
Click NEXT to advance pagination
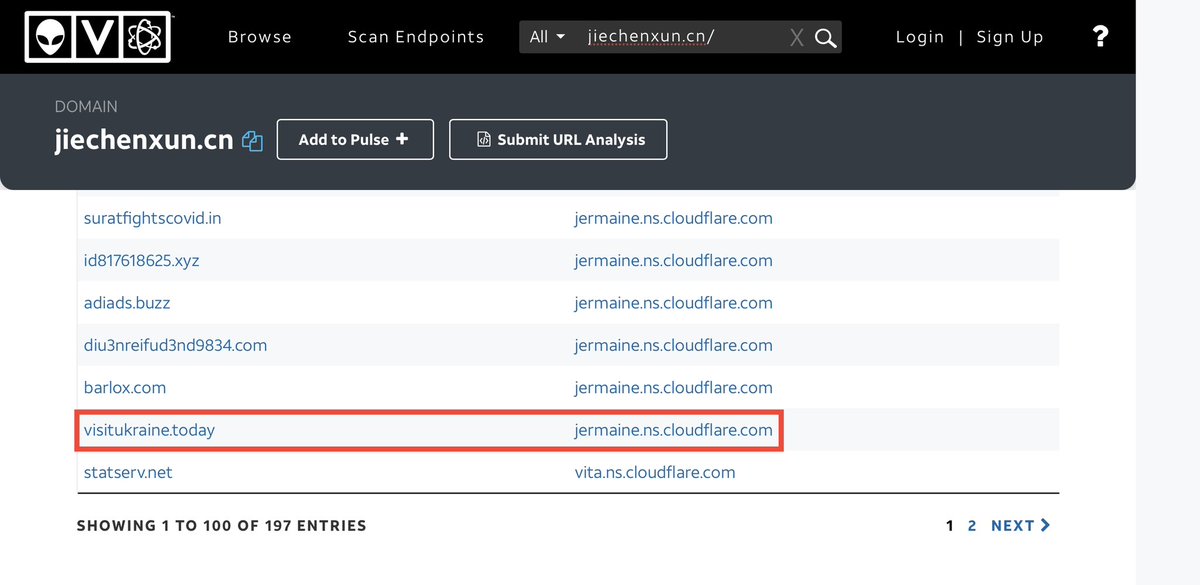(x=1020, y=525)
